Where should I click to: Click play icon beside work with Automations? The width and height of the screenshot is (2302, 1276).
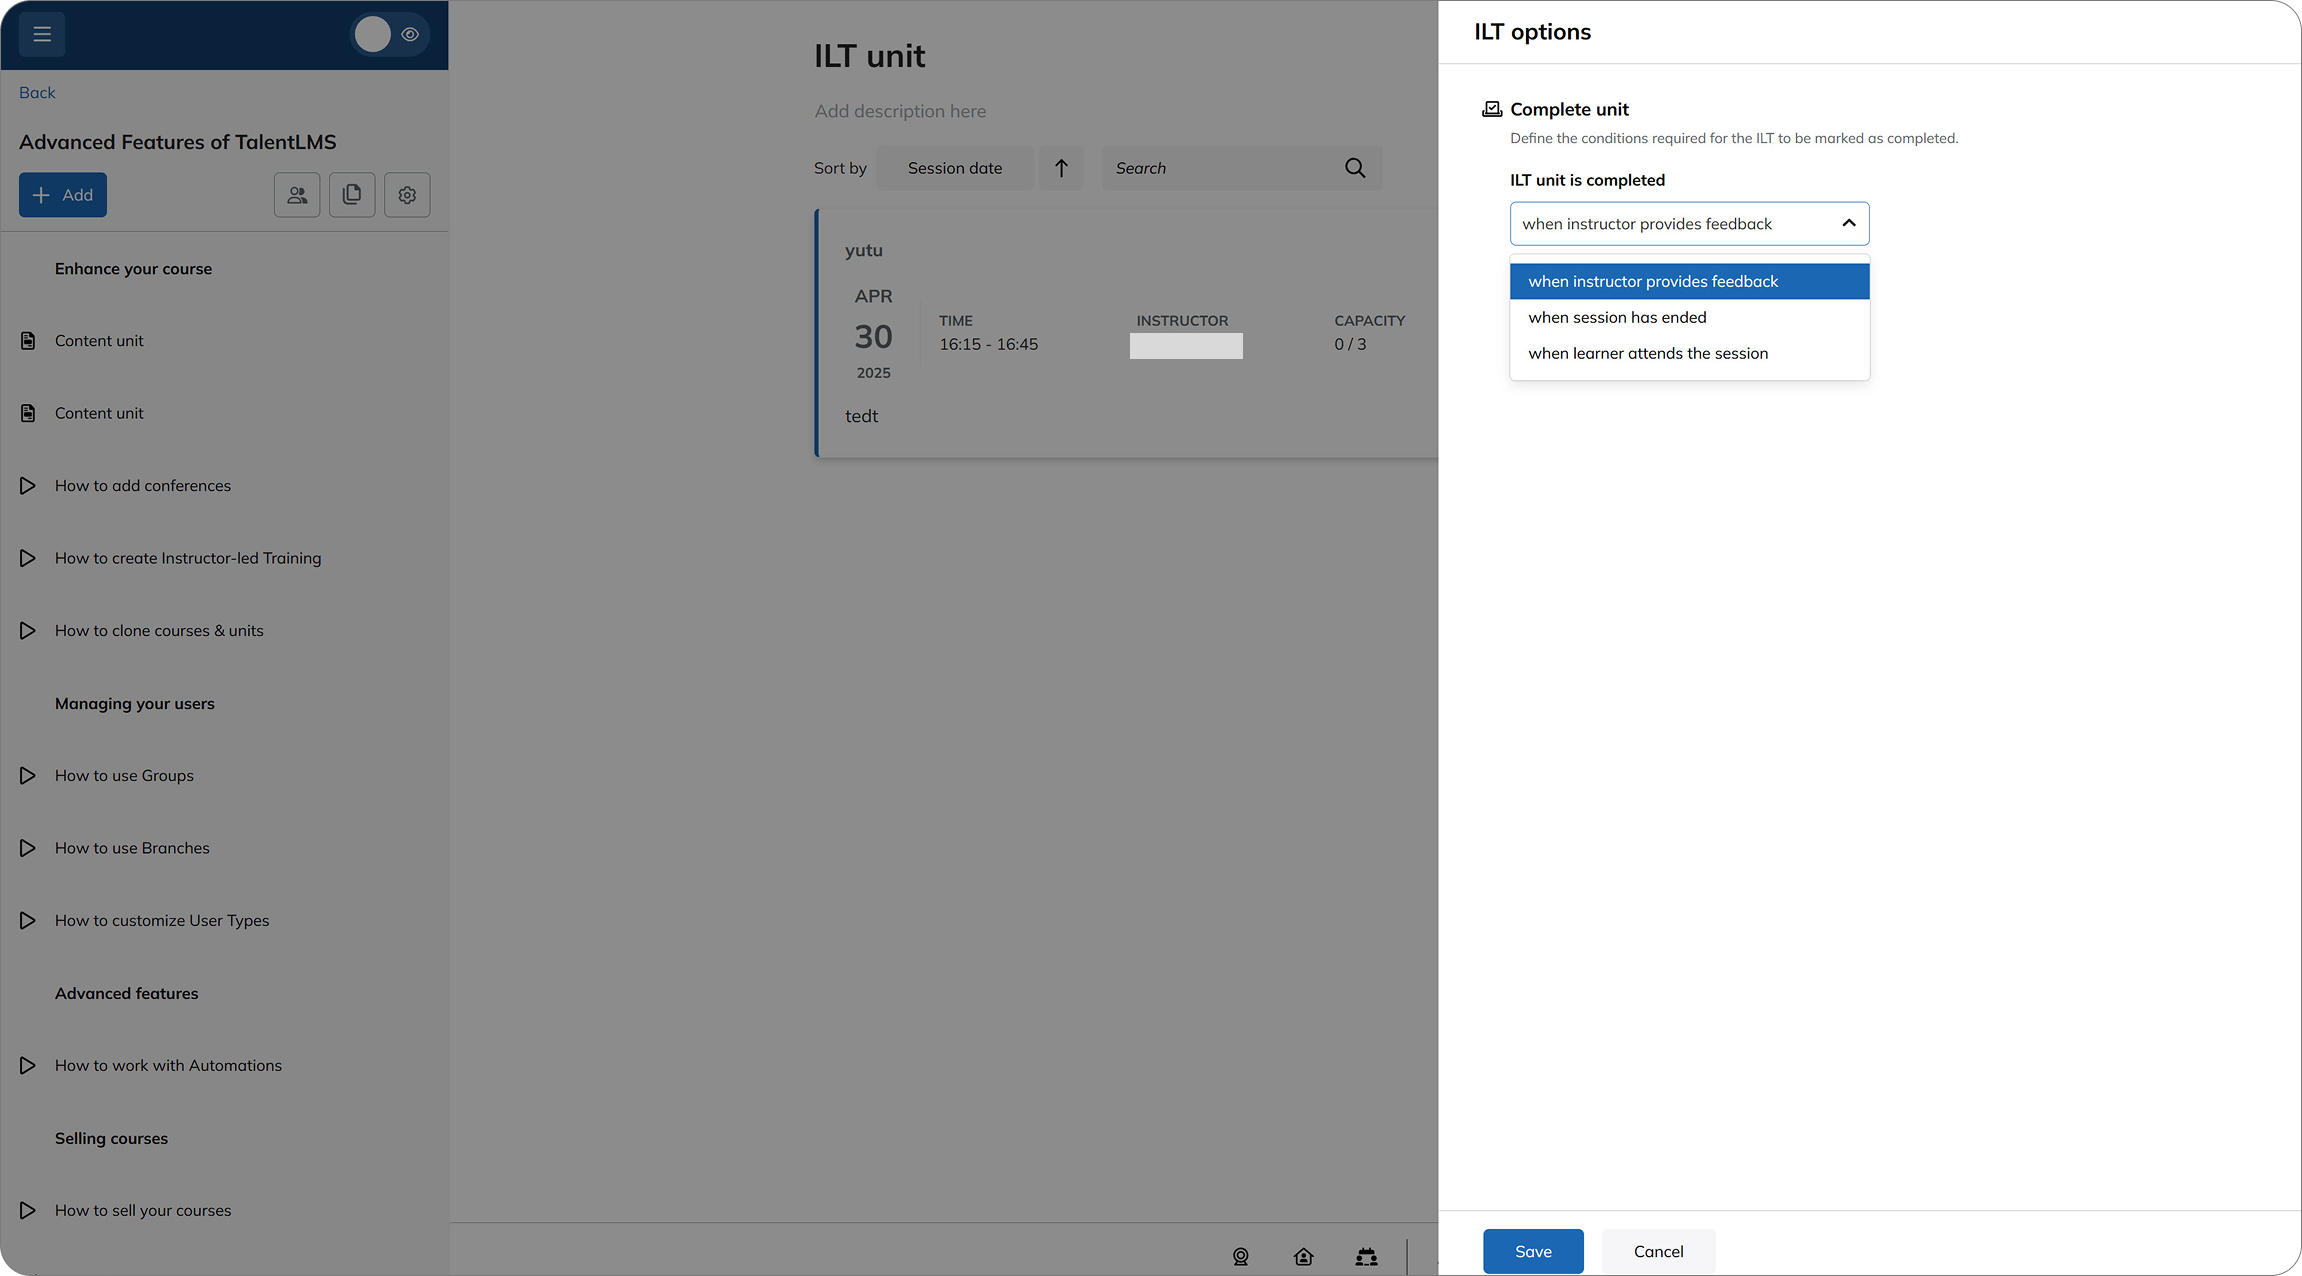pyautogui.click(x=28, y=1066)
